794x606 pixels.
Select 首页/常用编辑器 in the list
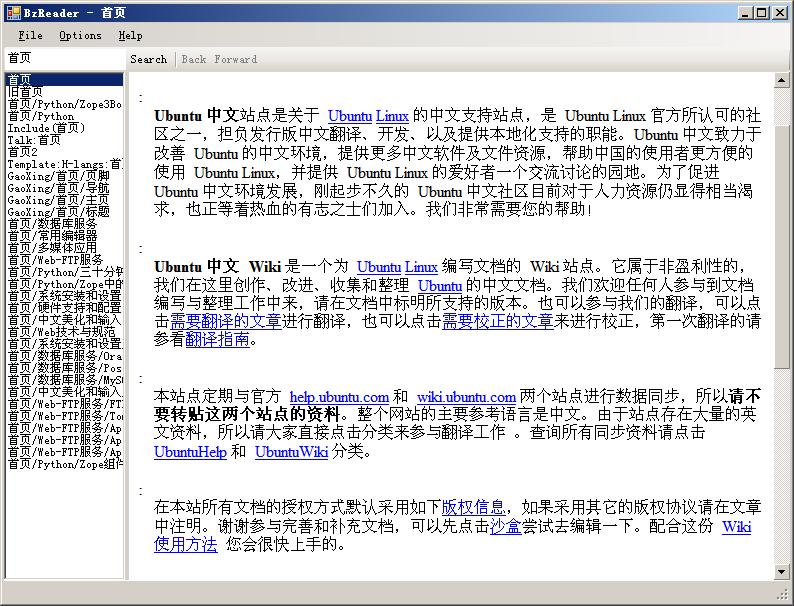click(x=64, y=236)
